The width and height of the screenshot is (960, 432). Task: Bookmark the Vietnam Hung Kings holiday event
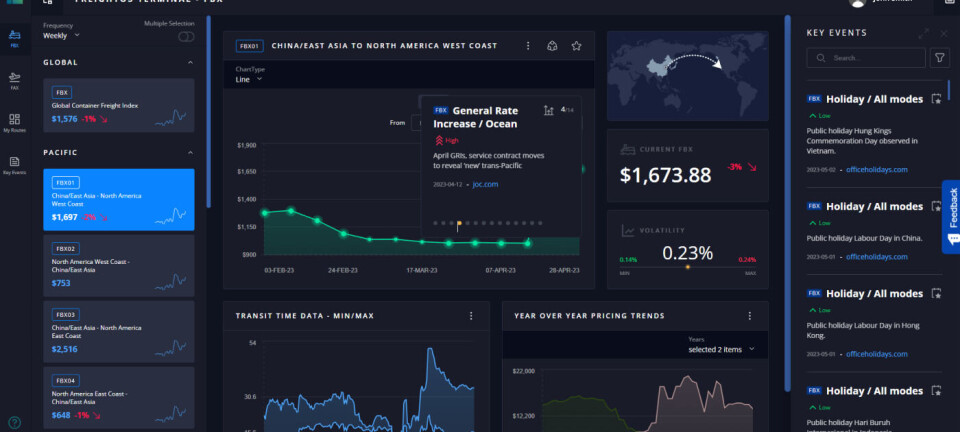(x=936, y=98)
